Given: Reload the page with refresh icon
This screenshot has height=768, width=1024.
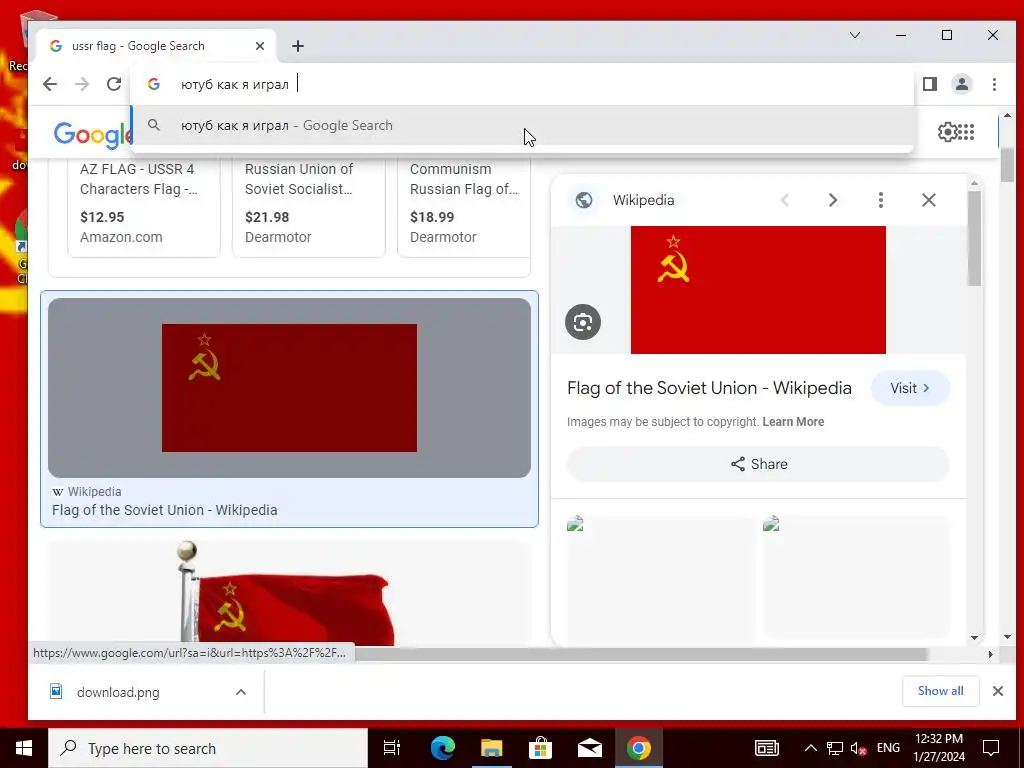Looking at the screenshot, I should point(114,84).
